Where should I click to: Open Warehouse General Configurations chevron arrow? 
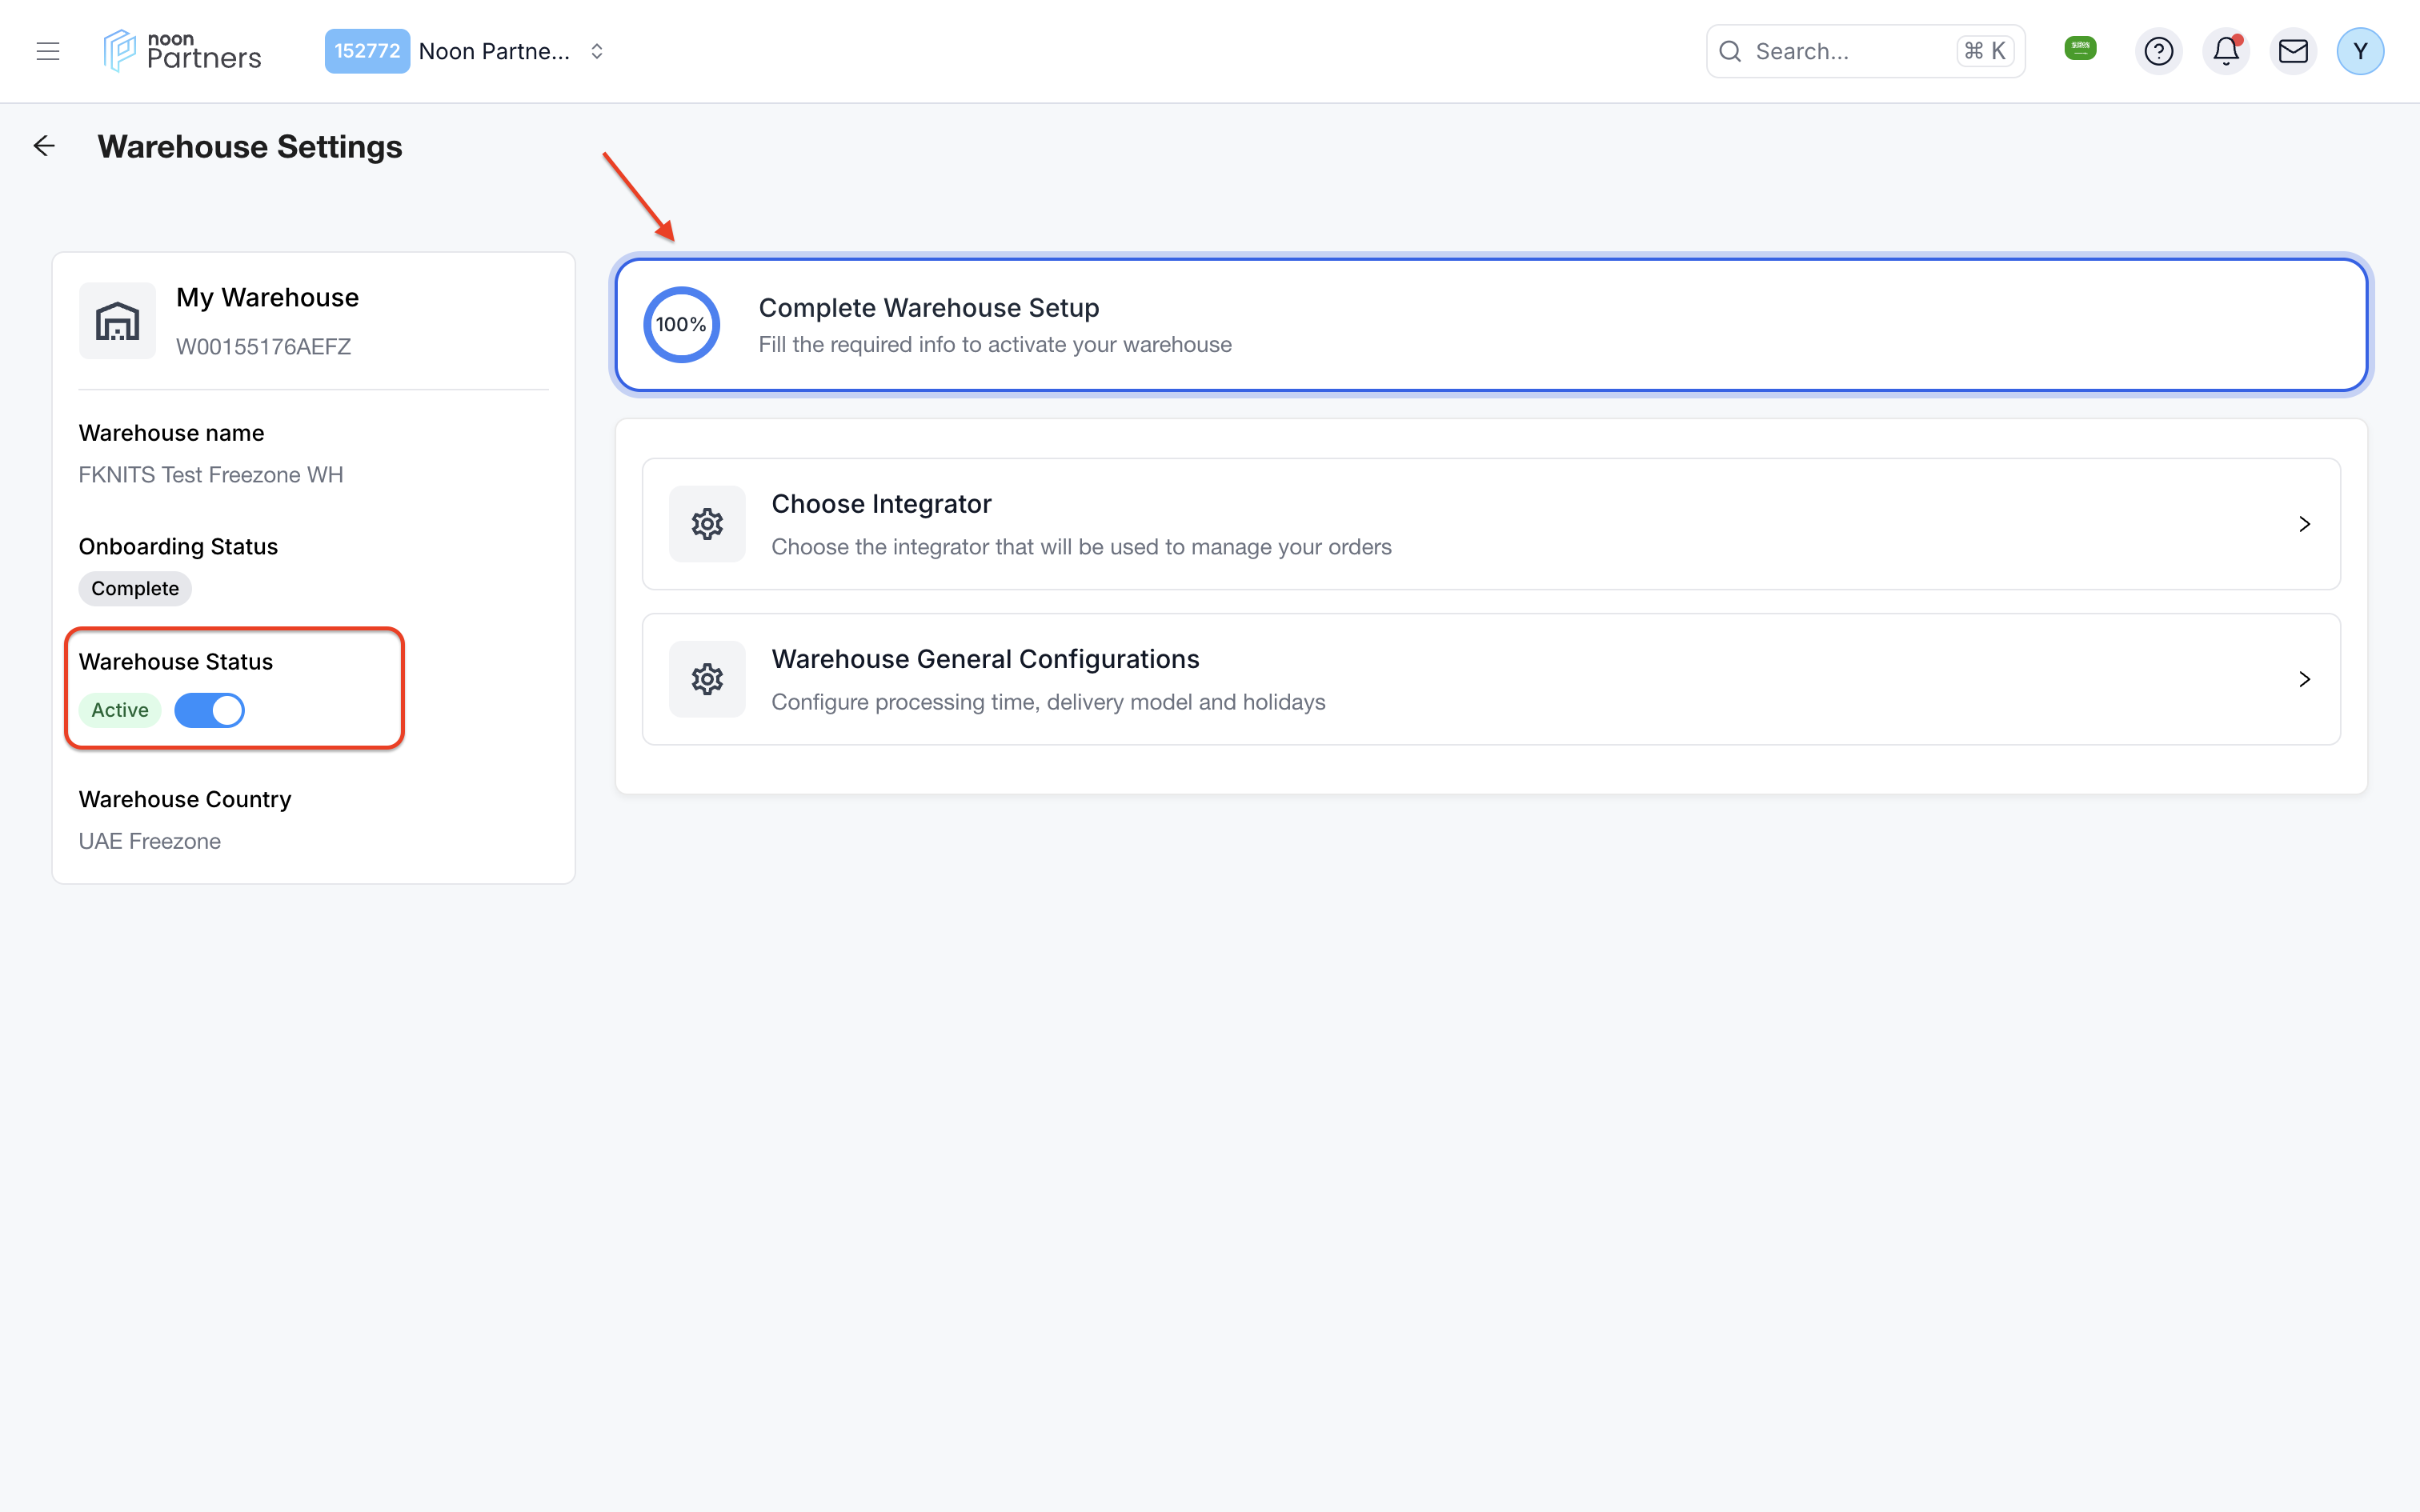(x=2304, y=679)
